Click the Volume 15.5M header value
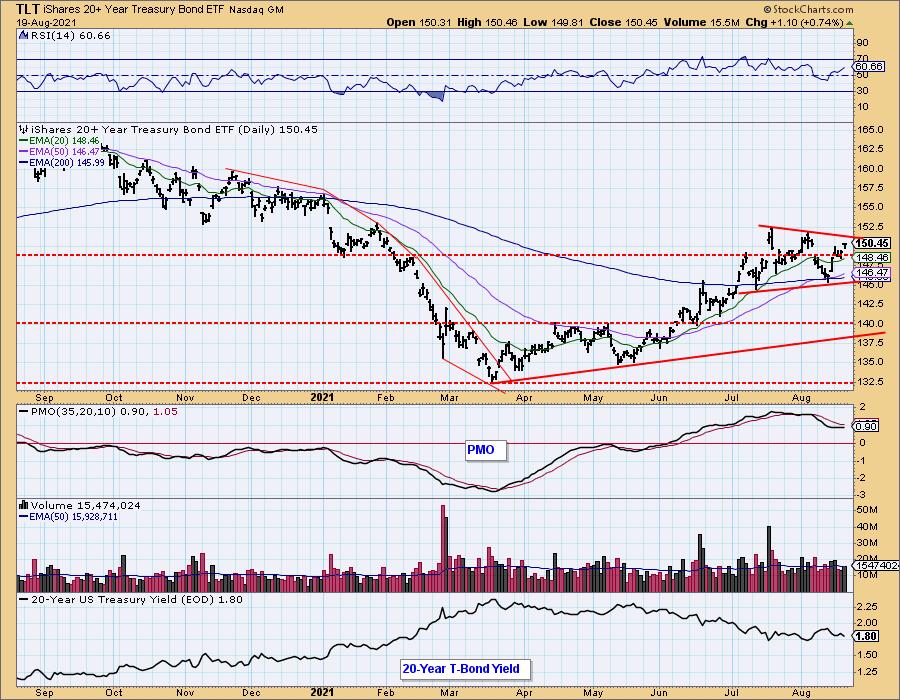 tap(703, 22)
